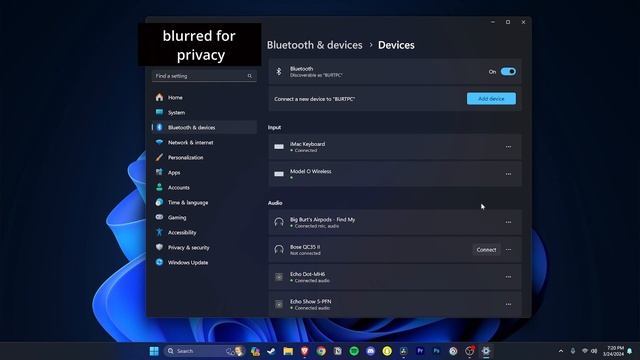Click the Find a setting search field
The image size is (640, 360).
[x=204, y=76]
